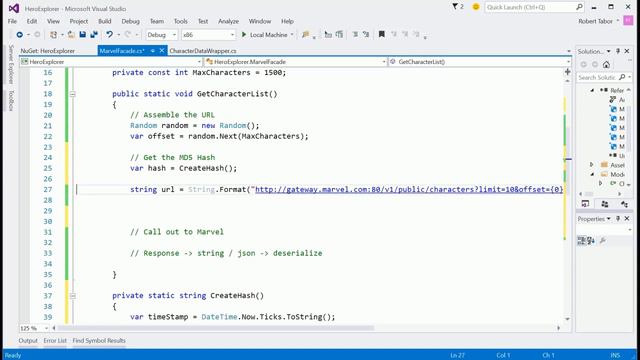Switch Properties to alphabetical sort icon
This screenshot has width=640, height=360.
click(x=591, y=240)
